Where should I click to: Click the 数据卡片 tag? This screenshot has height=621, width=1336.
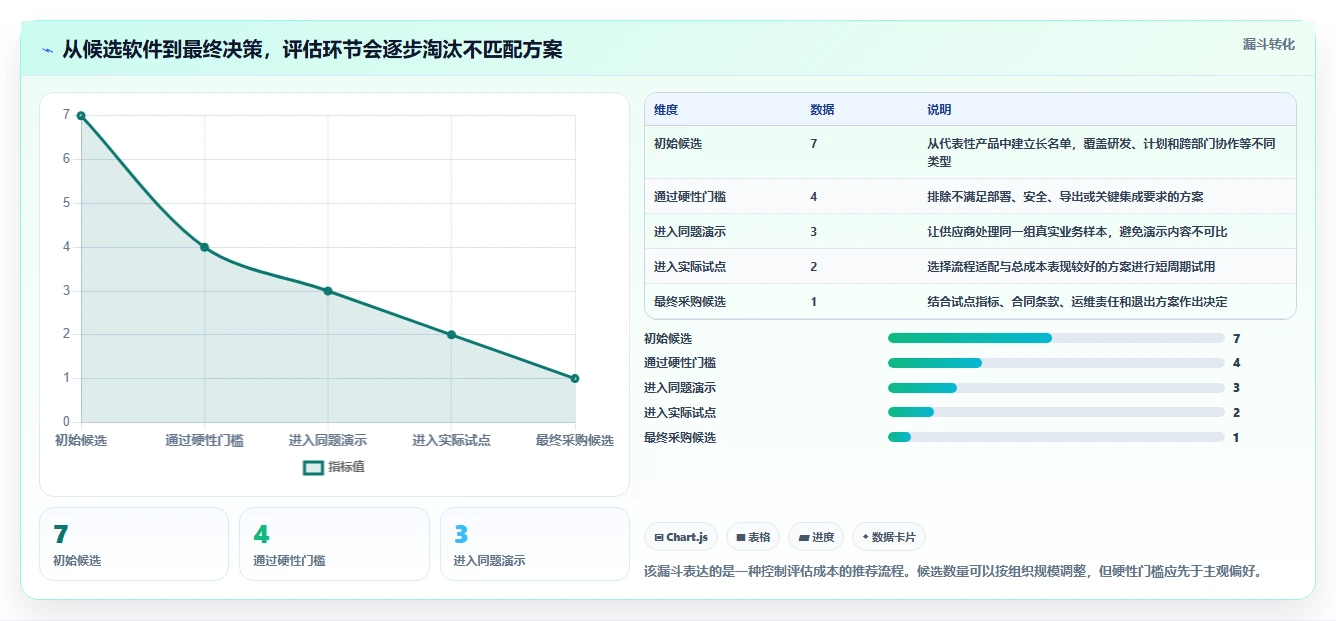tap(889, 537)
